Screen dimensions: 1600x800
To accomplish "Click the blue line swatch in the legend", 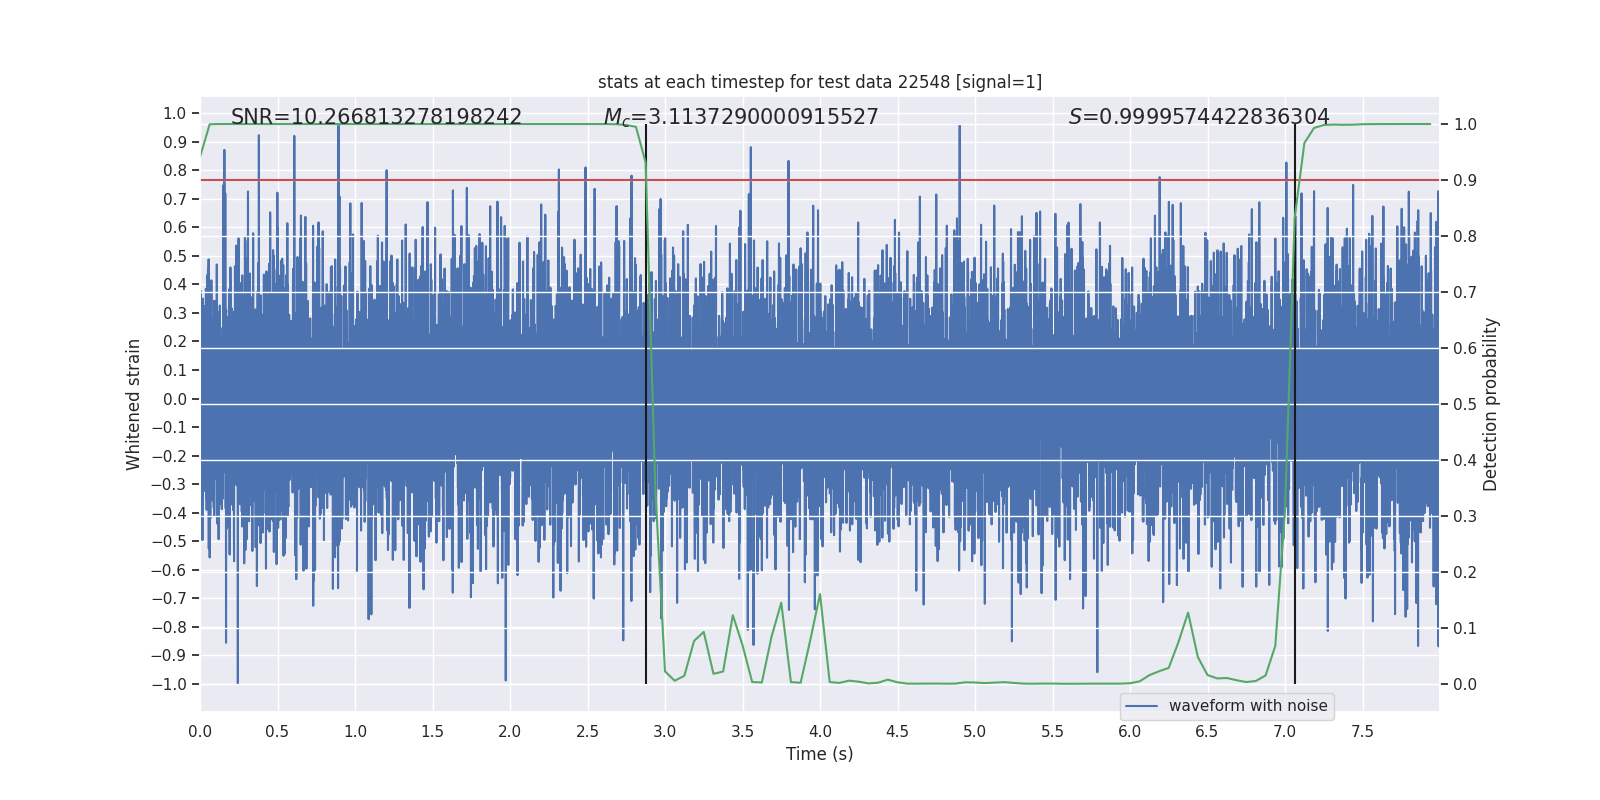I will click(x=1142, y=706).
